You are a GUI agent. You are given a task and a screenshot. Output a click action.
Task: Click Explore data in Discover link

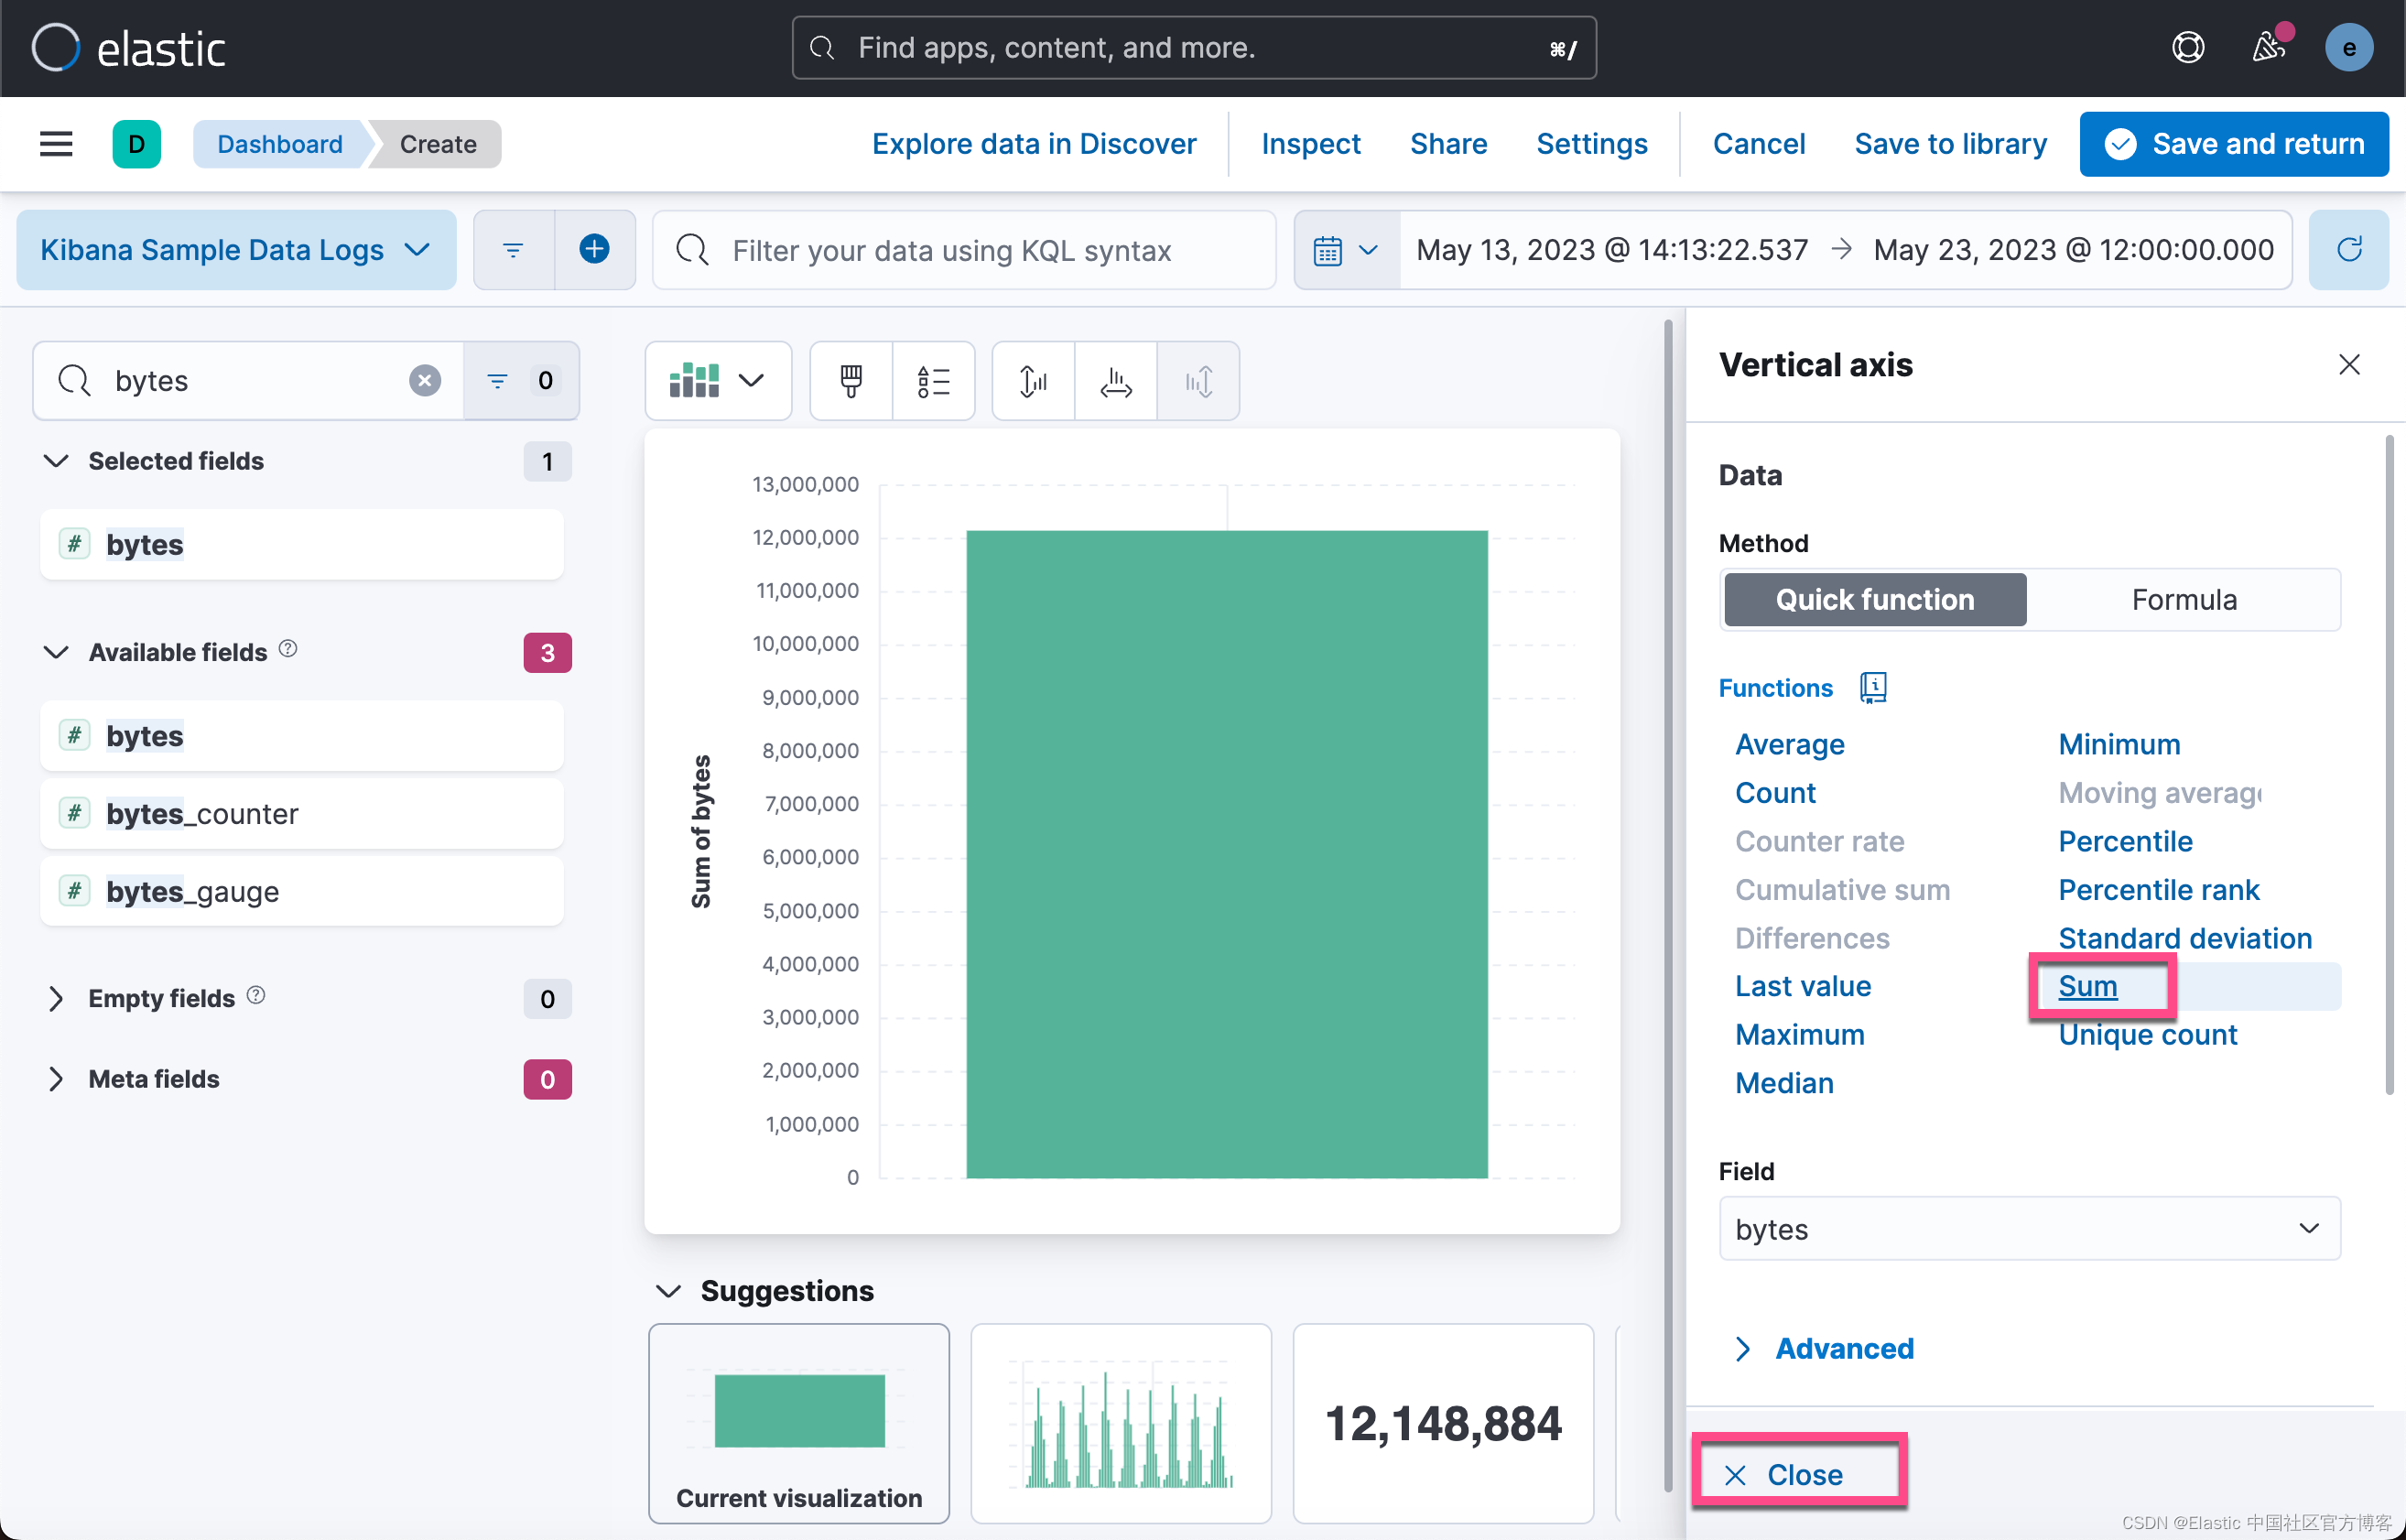(x=1034, y=144)
